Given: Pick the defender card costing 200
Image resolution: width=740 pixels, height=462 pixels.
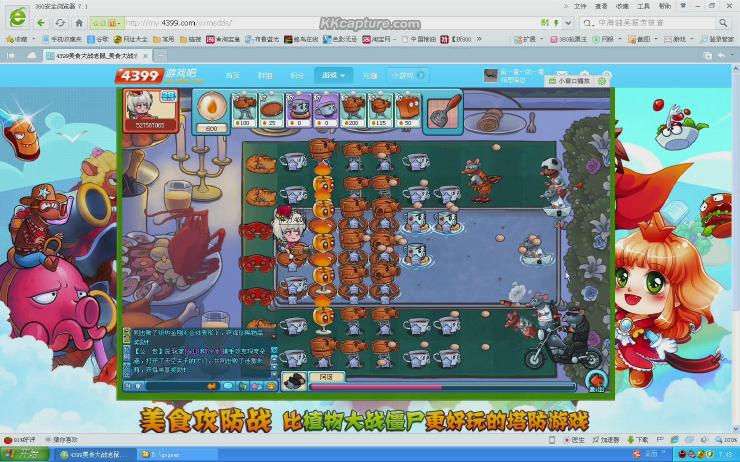Looking at the screenshot, I should 353,110.
